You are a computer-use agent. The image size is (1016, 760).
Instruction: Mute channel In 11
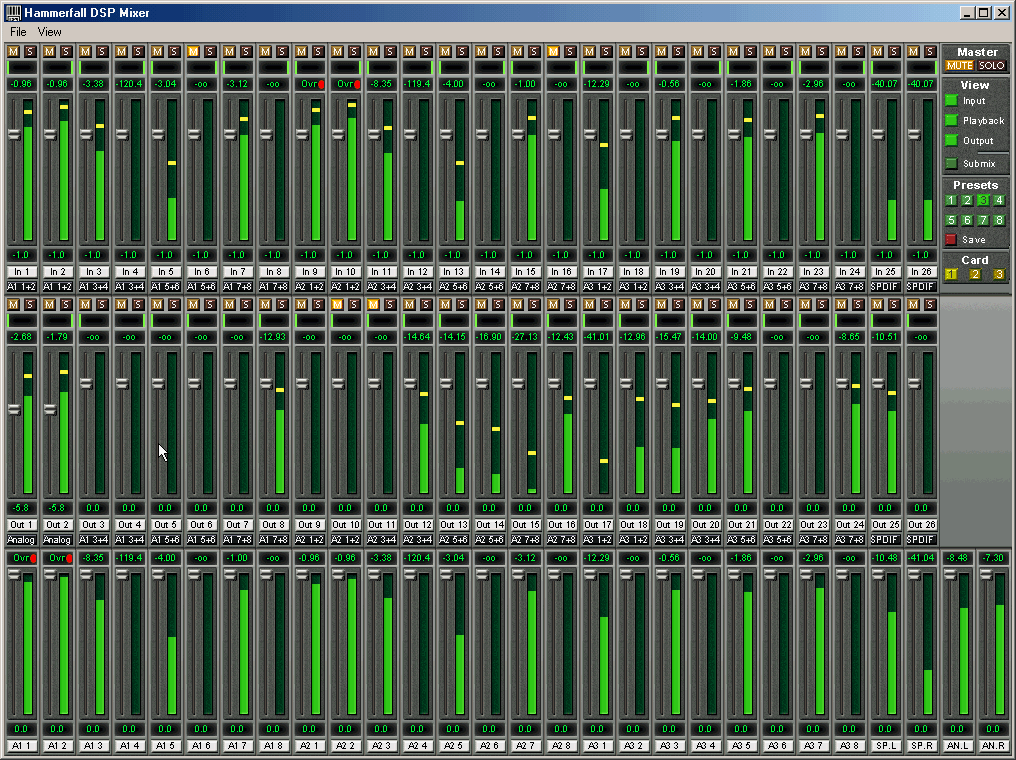pos(373,51)
